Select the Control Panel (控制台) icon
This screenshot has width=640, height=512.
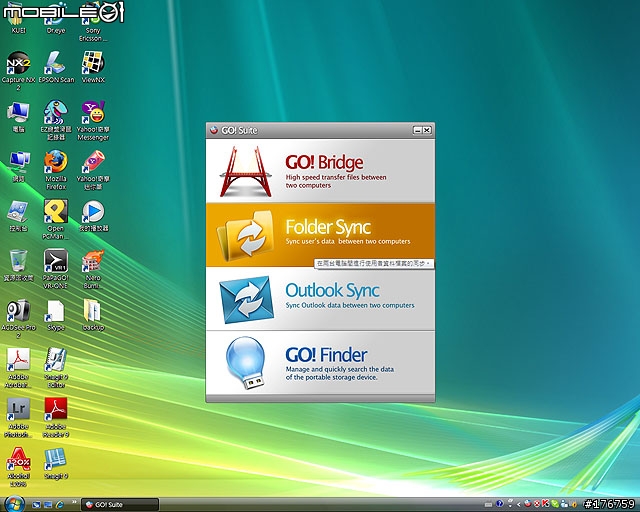coord(18,216)
